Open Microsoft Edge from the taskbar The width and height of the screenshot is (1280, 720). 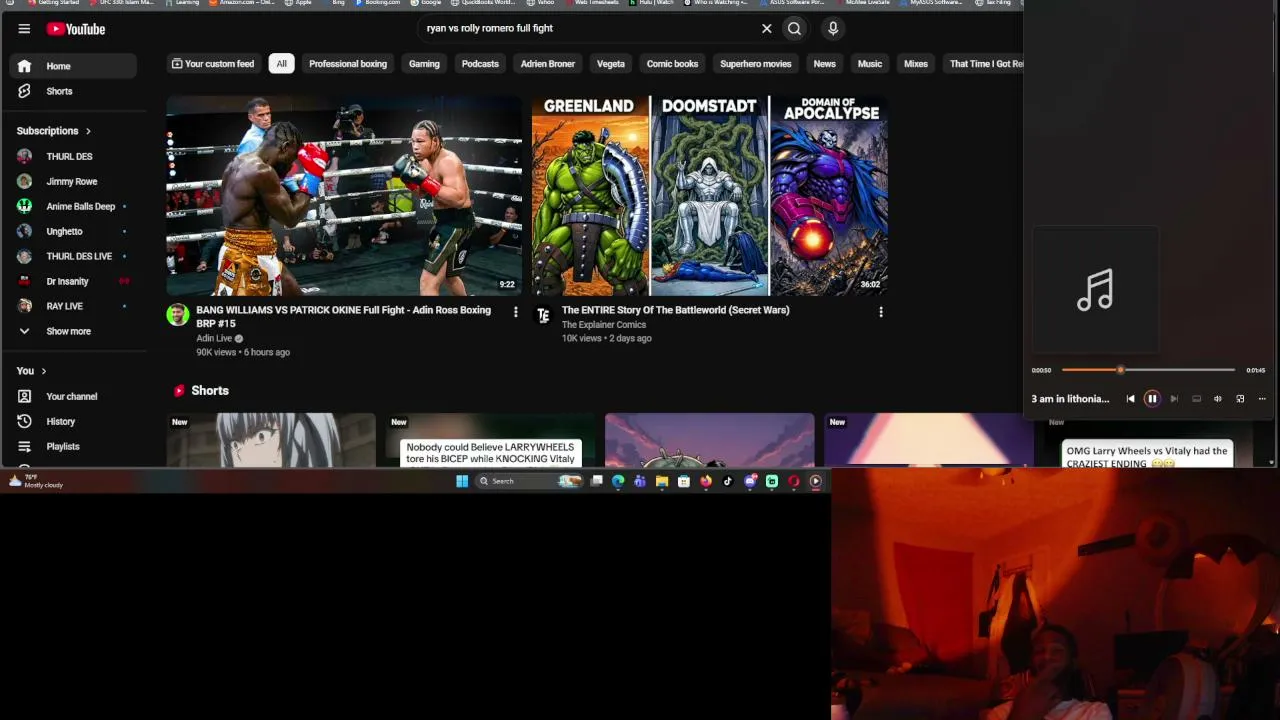[618, 481]
